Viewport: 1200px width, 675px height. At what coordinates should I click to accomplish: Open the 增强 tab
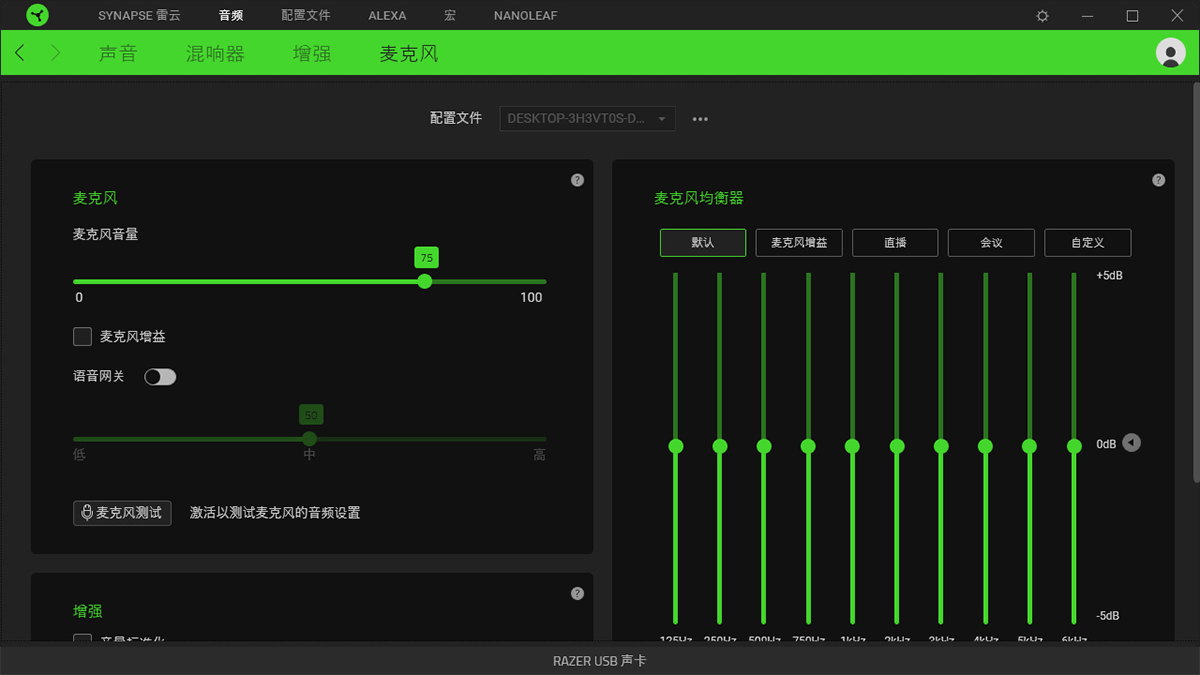coord(312,54)
